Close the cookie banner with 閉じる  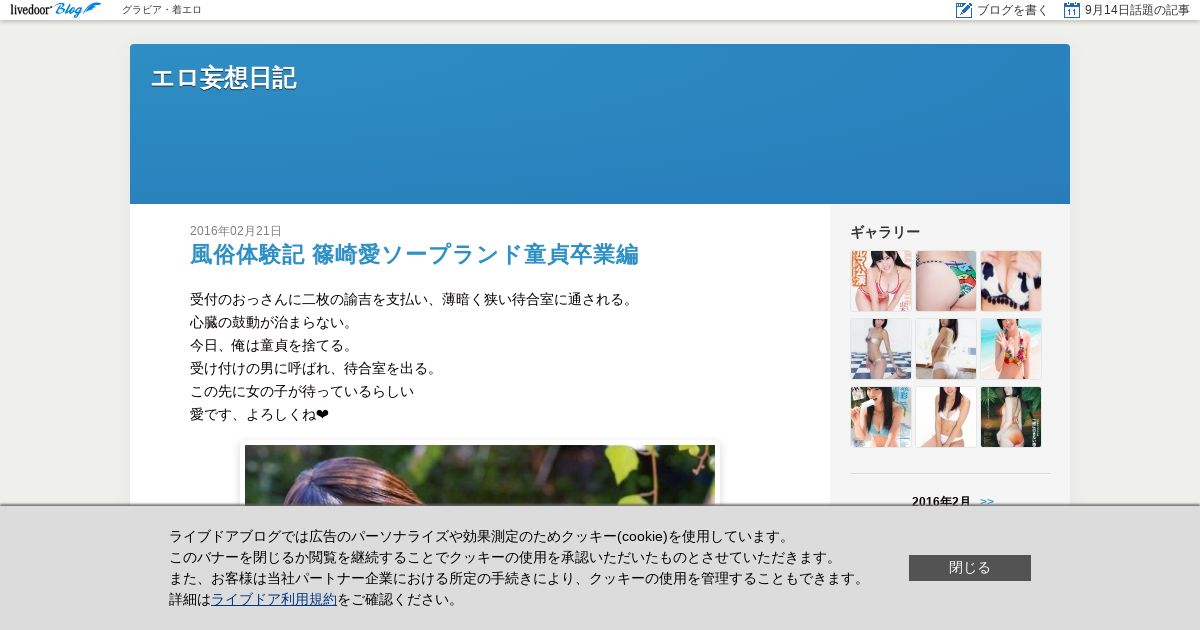(970, 568)
